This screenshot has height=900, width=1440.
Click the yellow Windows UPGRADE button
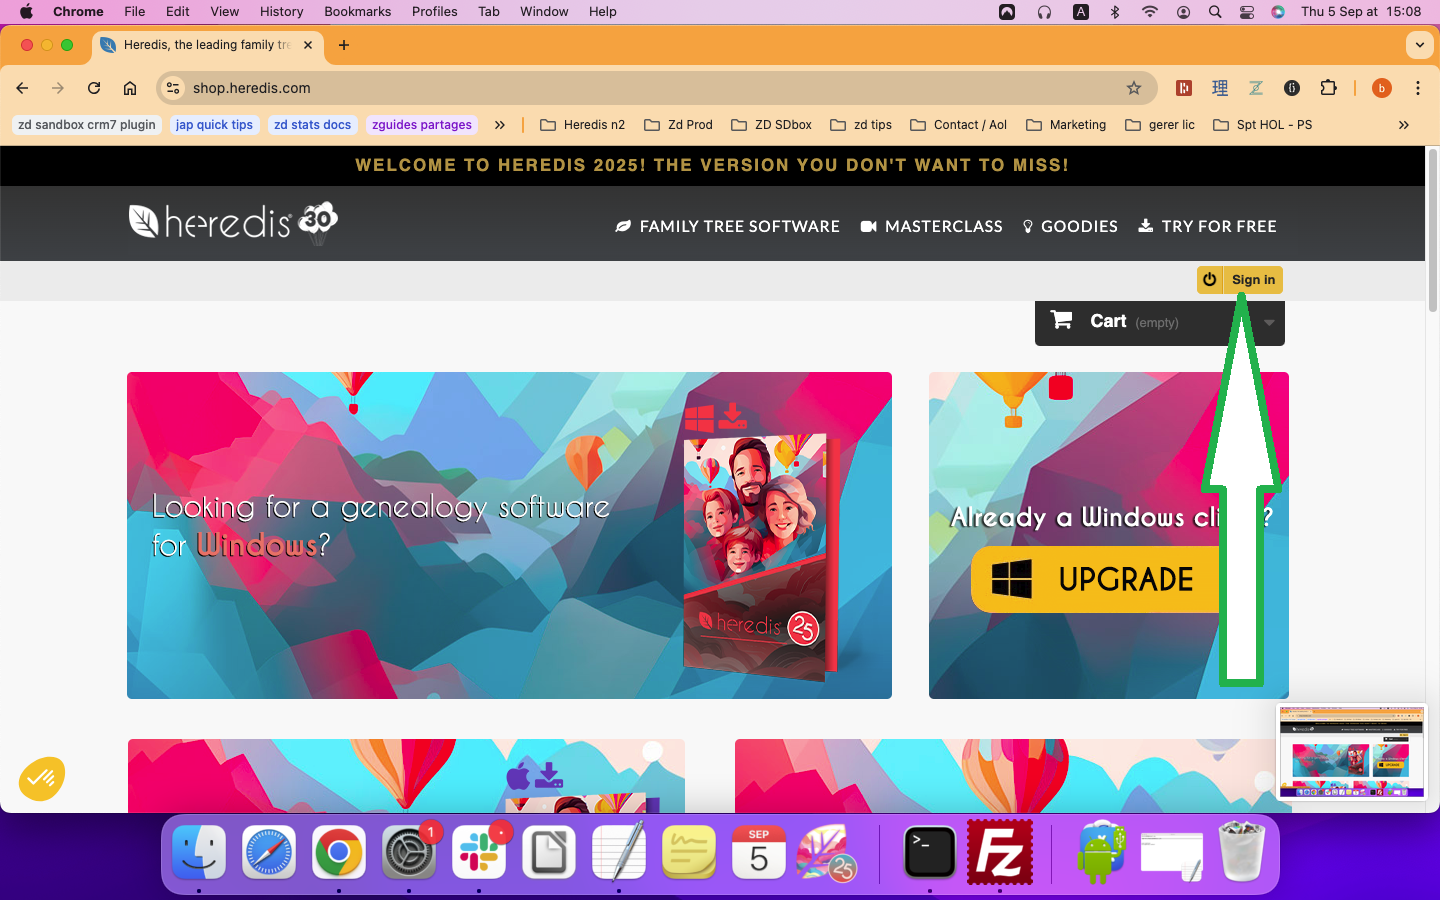pyautogui.click(x=1095, y=579)
